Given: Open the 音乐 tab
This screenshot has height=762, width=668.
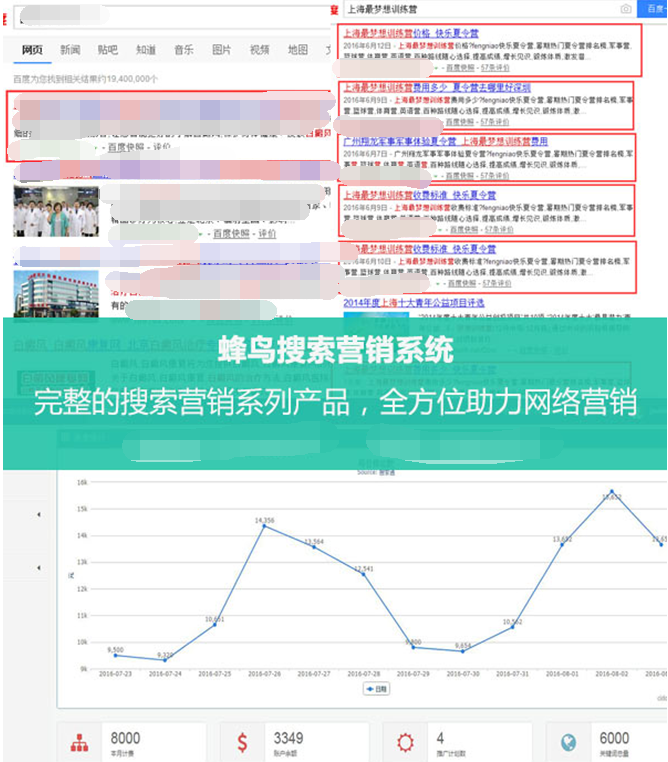Looking at the screenshot, I should coord(184,50).
